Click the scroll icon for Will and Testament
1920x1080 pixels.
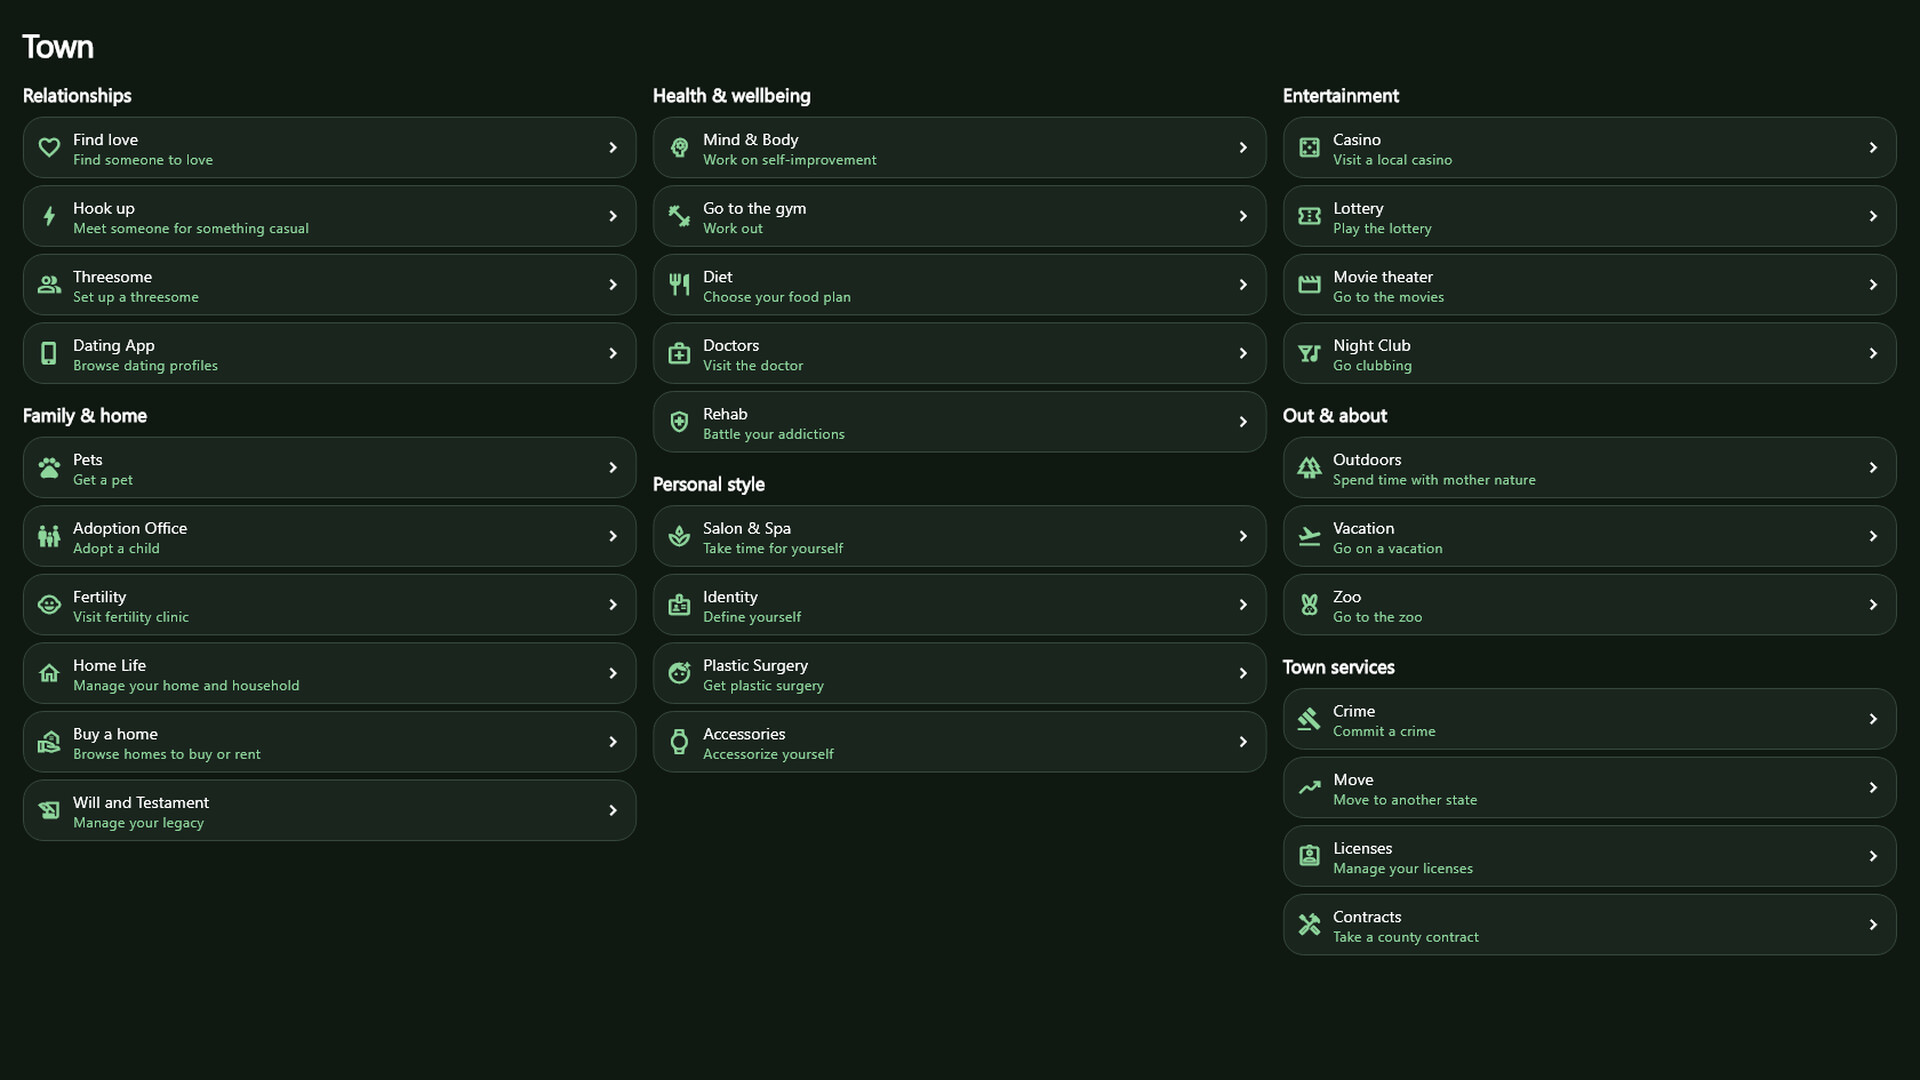(49, 811)
